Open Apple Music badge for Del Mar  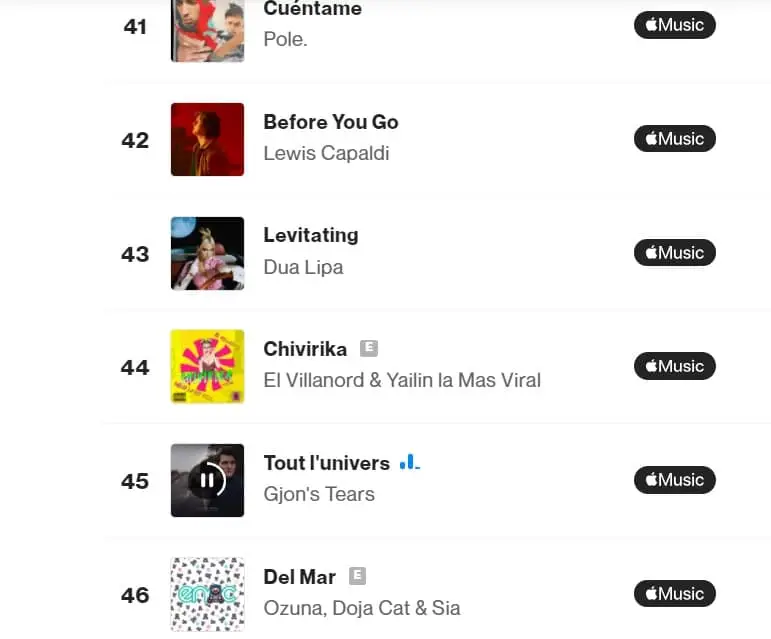coord(675,594)
